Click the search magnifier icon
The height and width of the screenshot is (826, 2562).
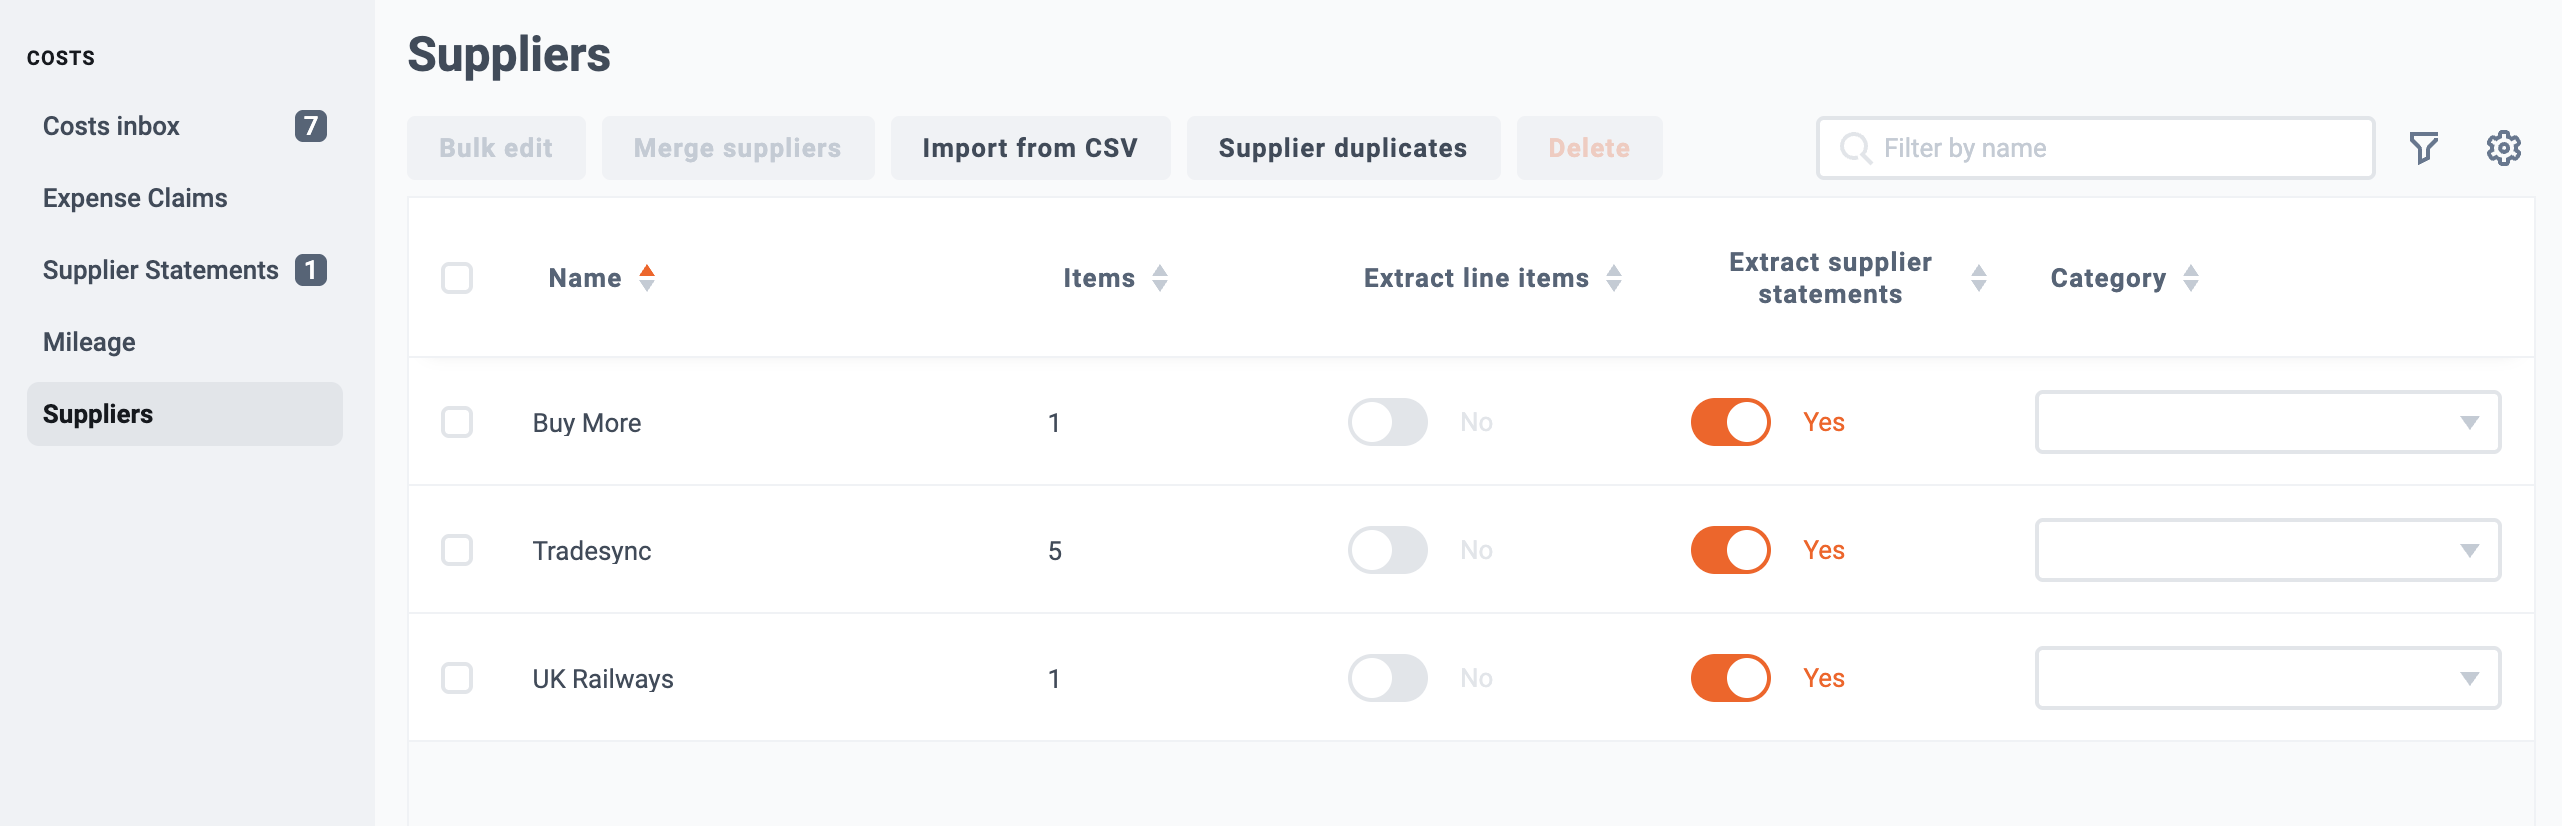(x=1856, y=148)
